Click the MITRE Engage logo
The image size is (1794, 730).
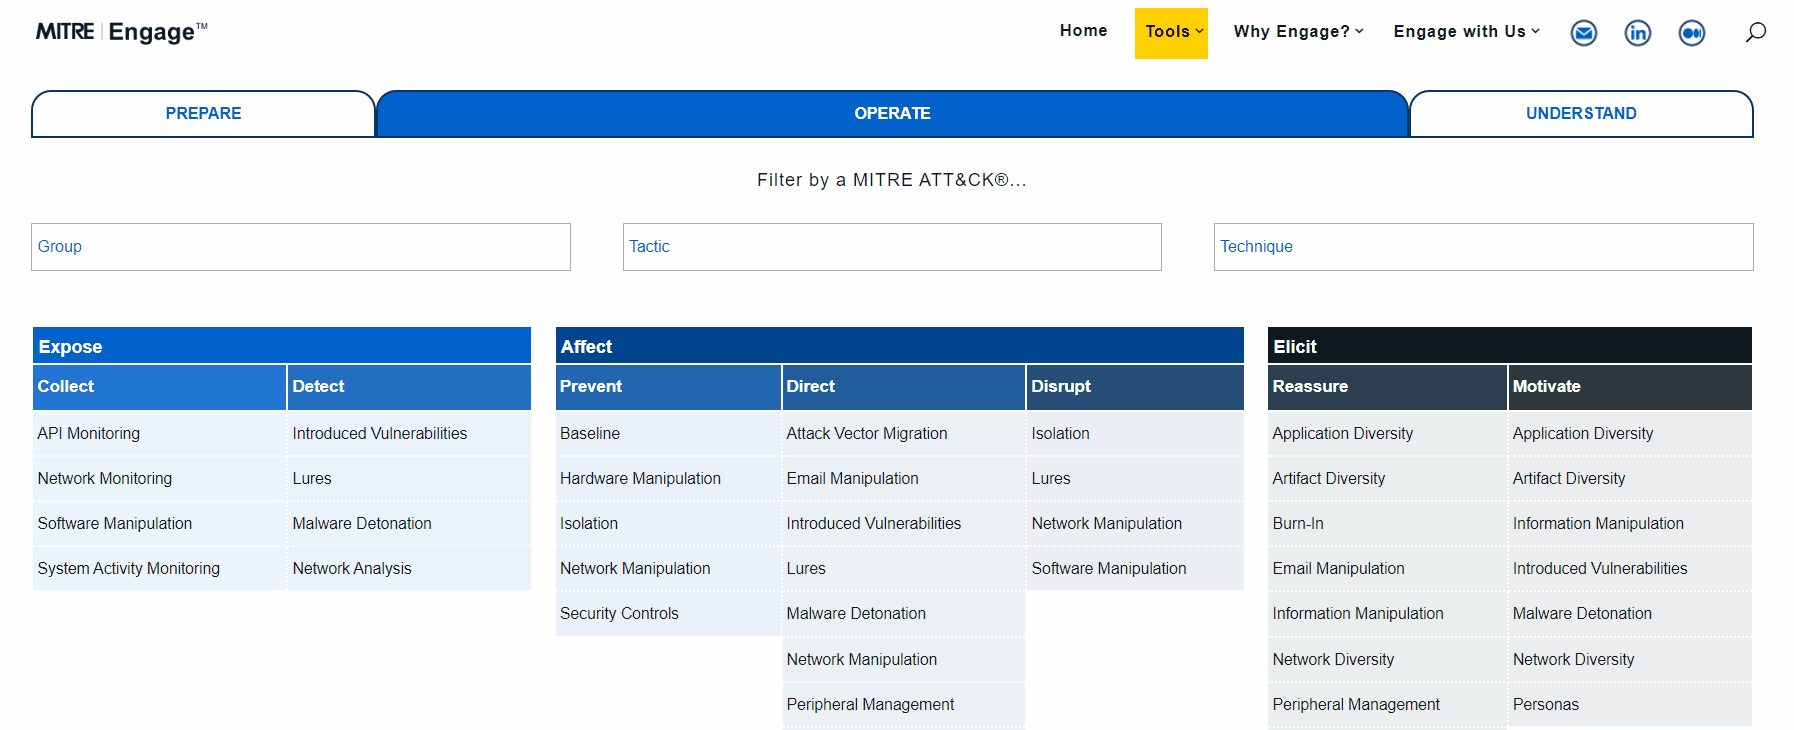(x=122, y=32)
